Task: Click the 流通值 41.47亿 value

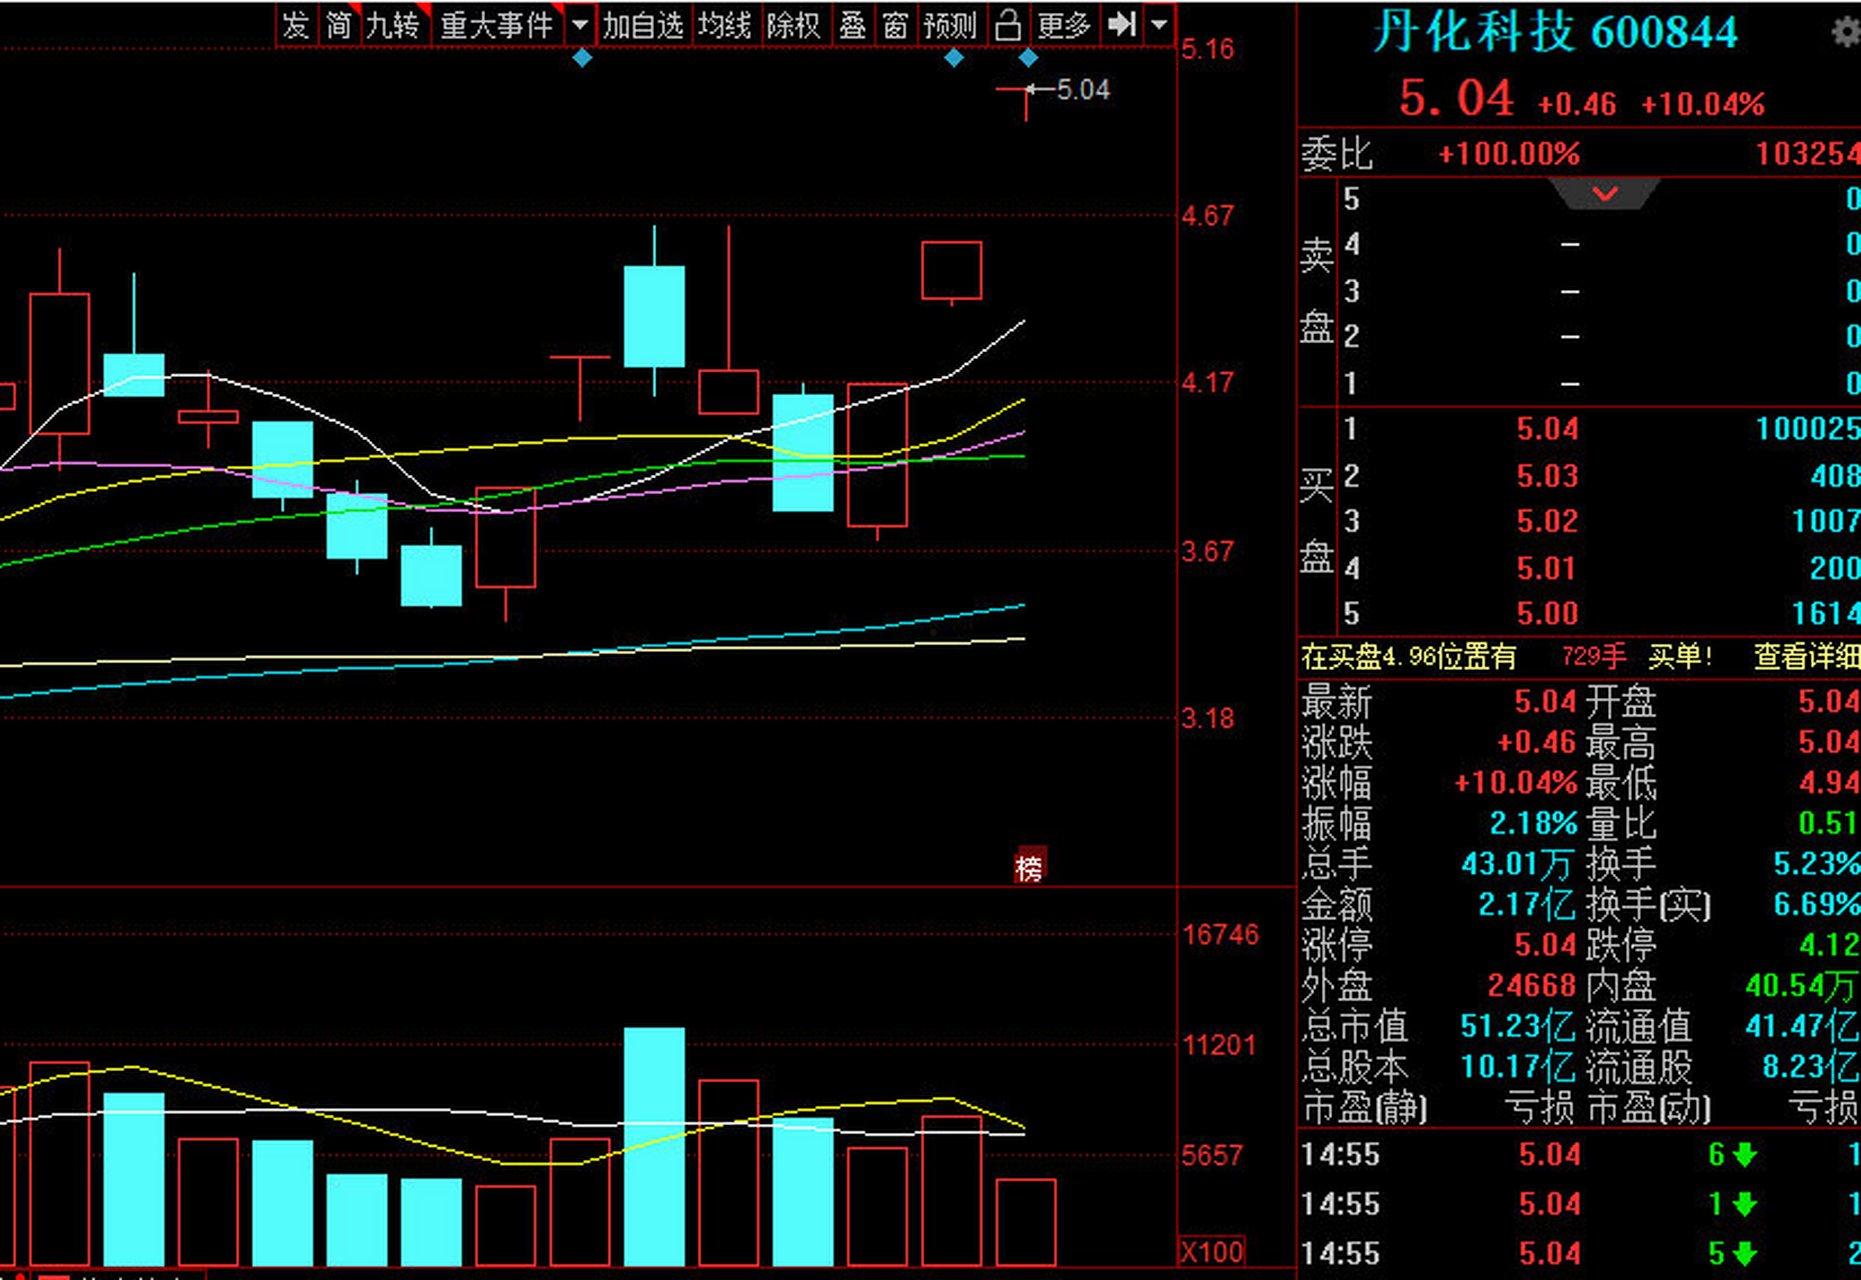Action: [1803, 1026]
